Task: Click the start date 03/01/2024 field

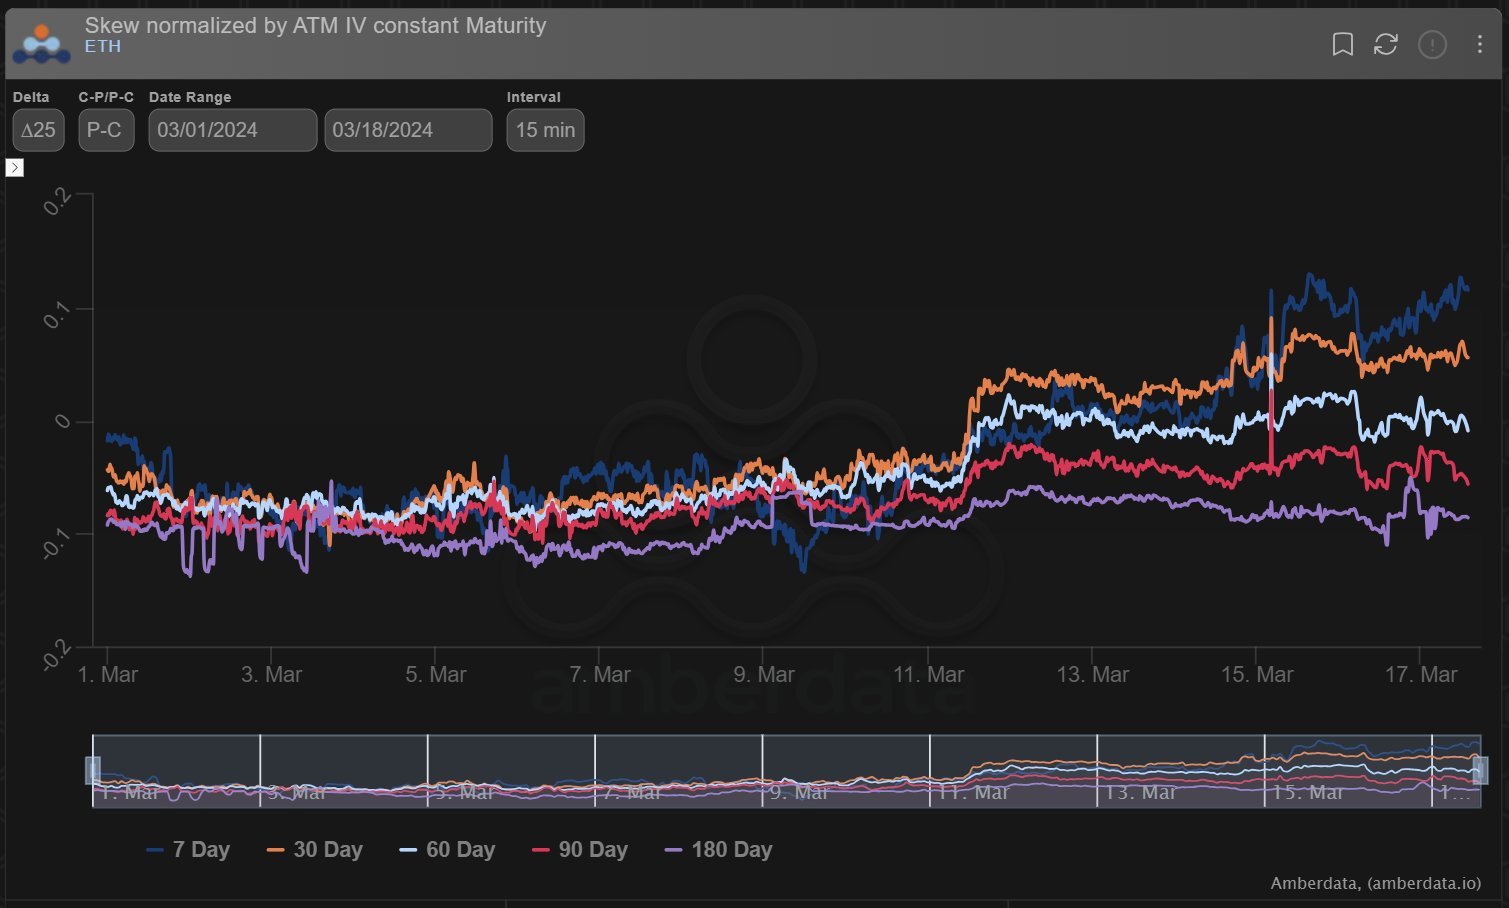Action: click(232, 130)
